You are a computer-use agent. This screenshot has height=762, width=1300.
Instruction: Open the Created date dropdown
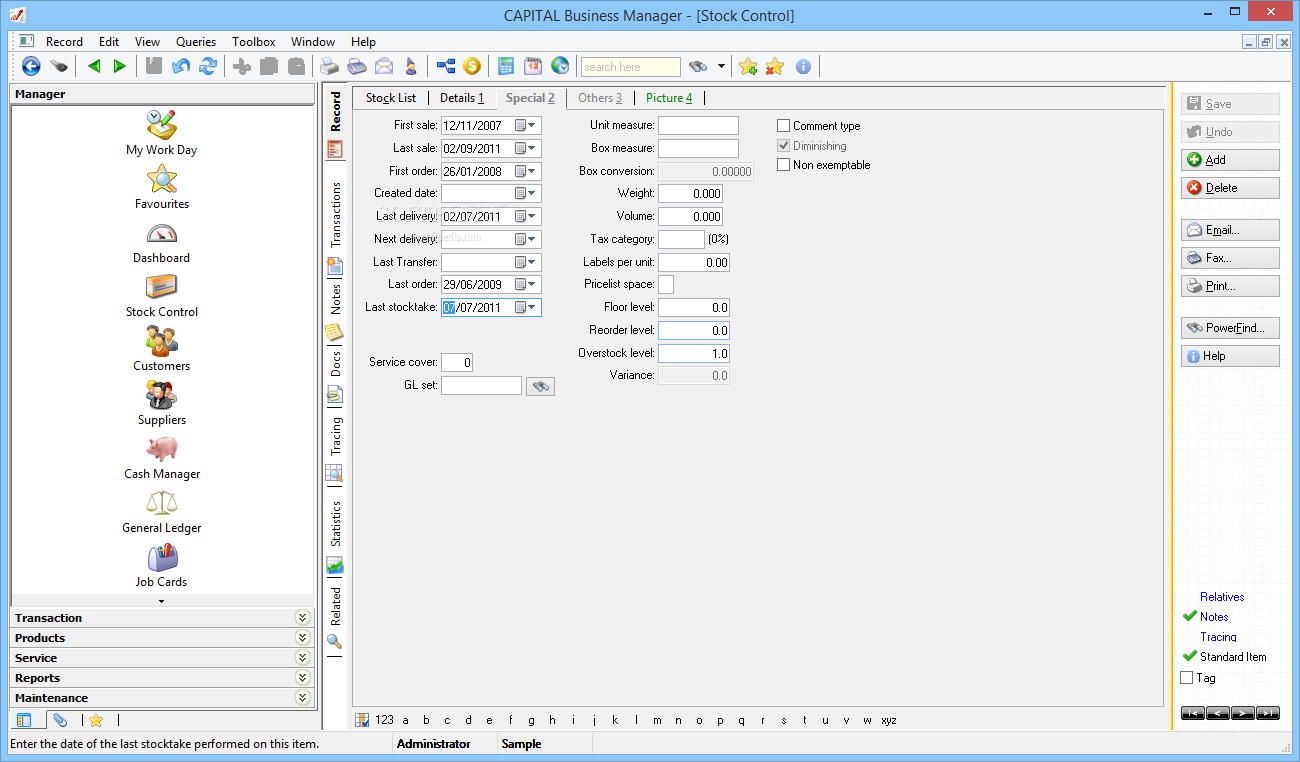click(x=533, y=193)
